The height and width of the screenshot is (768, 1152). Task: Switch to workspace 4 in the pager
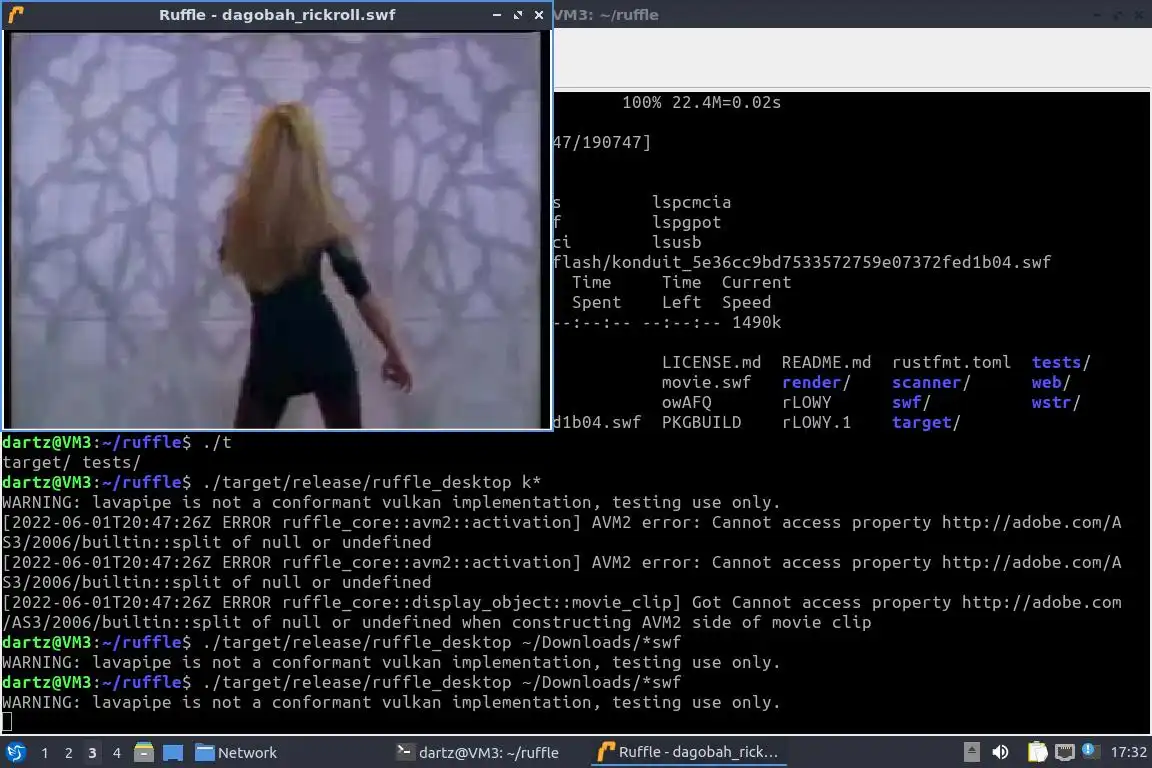[x=116, y=753]
